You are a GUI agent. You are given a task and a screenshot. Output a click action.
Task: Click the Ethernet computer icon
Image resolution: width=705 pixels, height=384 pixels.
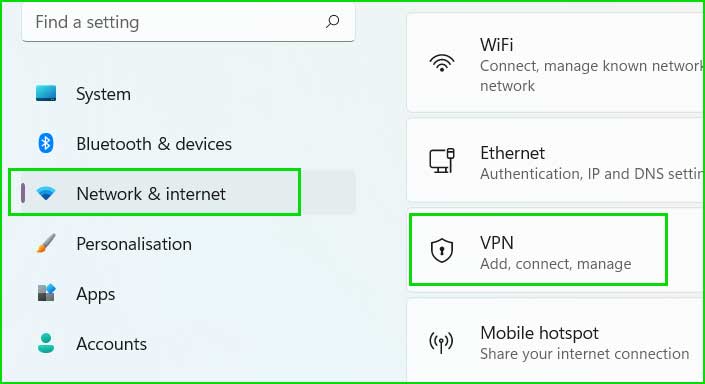442,161
